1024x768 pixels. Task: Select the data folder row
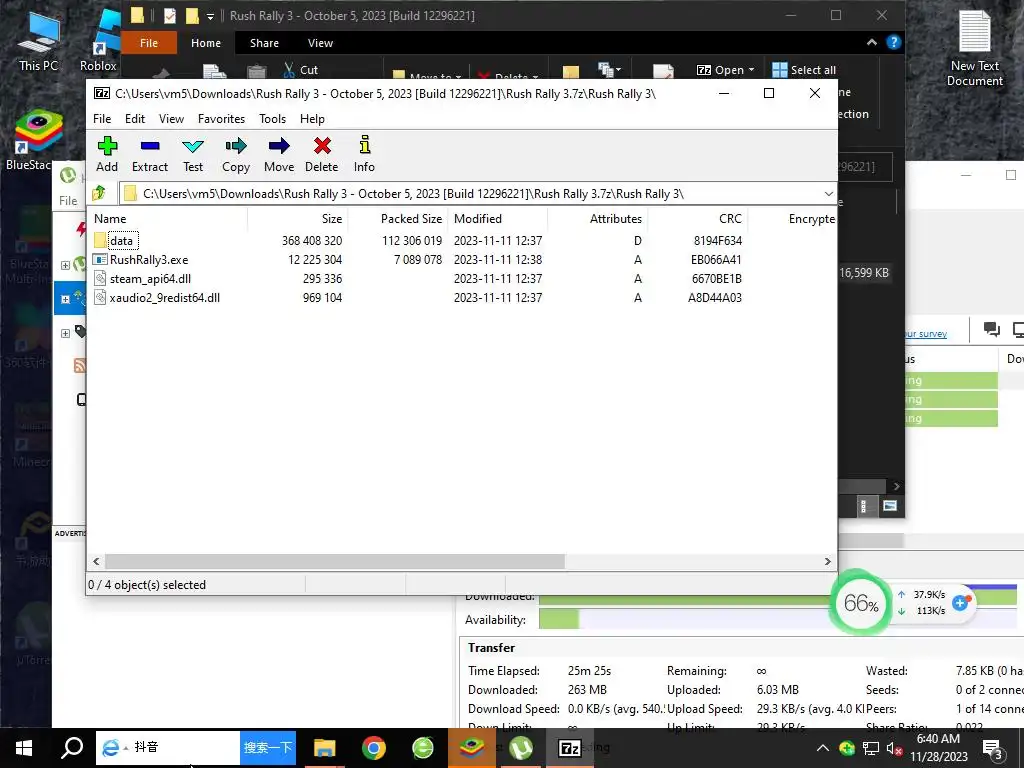click(x=121, y=240)
